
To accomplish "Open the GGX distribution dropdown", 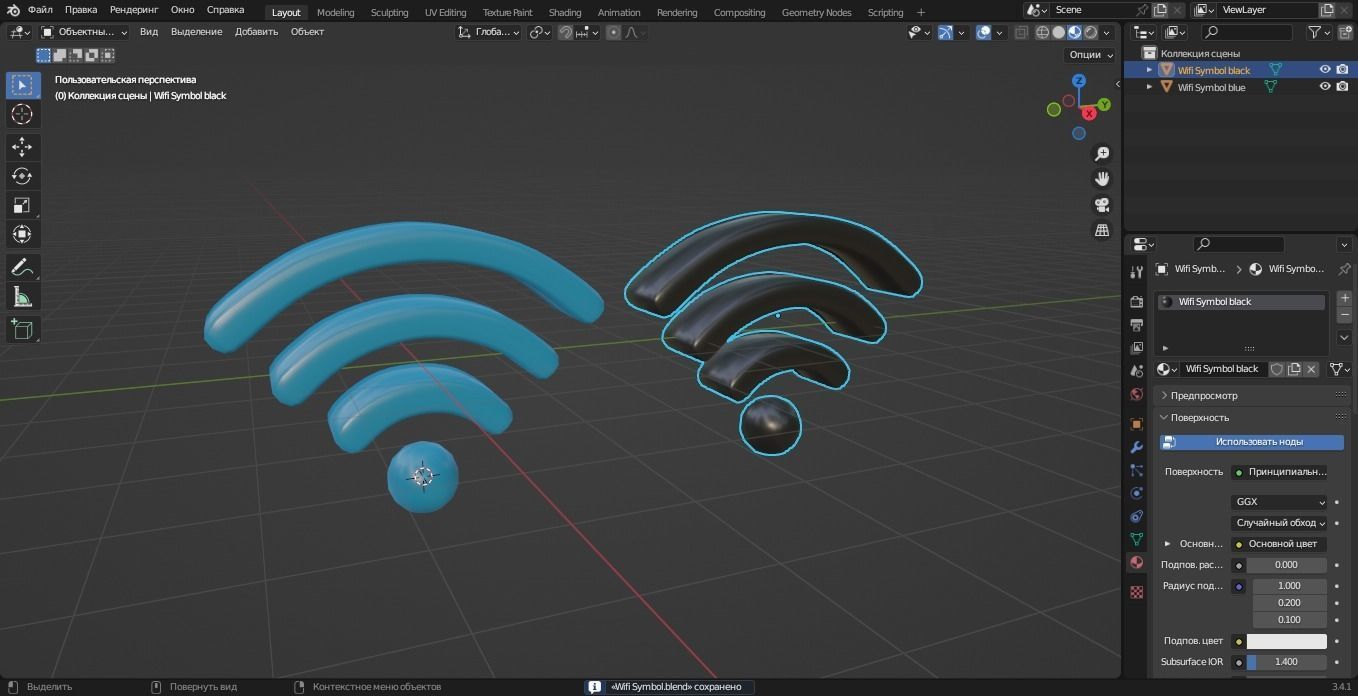I will pos(1279,502).
